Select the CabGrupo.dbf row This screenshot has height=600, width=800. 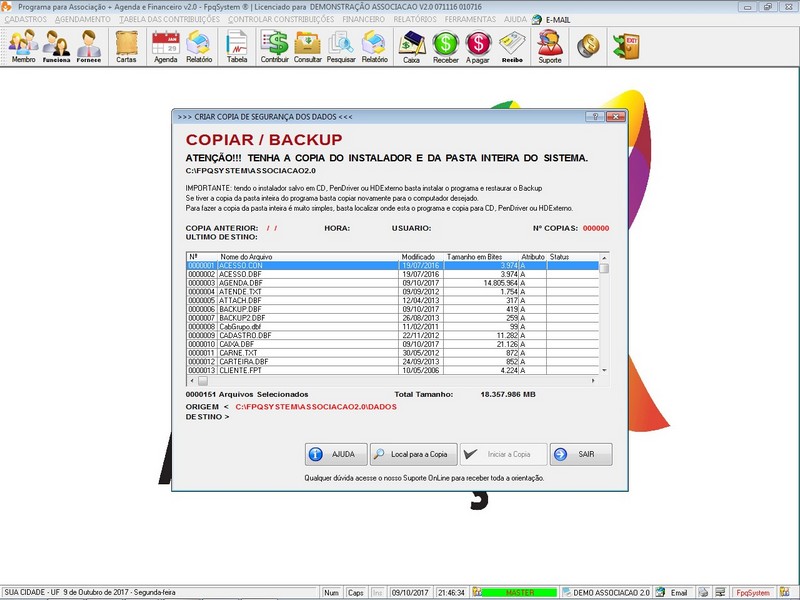click(392, 327)
